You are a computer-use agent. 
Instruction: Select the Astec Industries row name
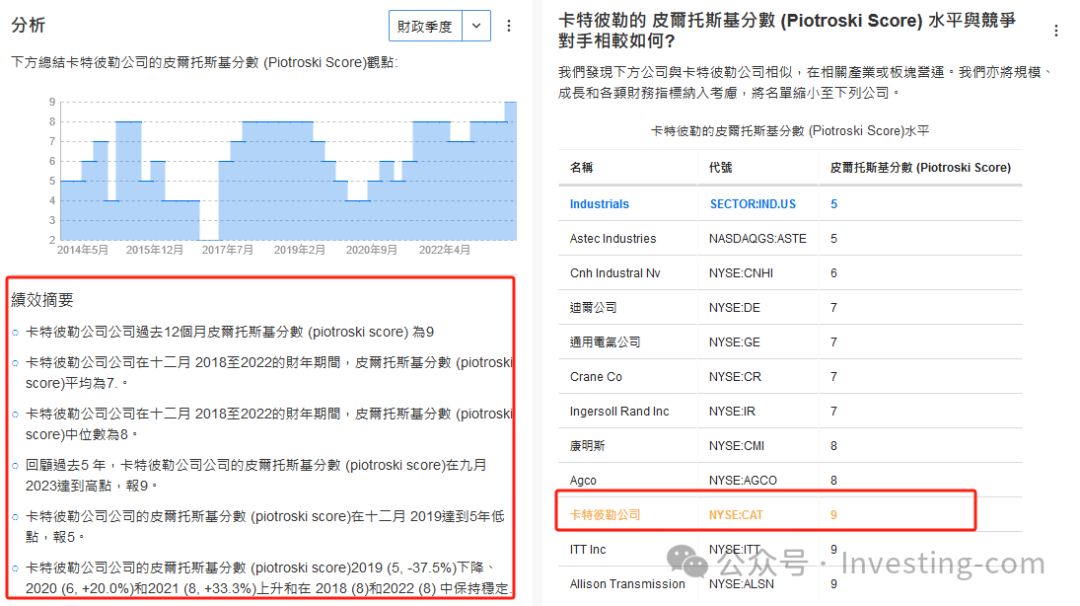click(613, 239)
